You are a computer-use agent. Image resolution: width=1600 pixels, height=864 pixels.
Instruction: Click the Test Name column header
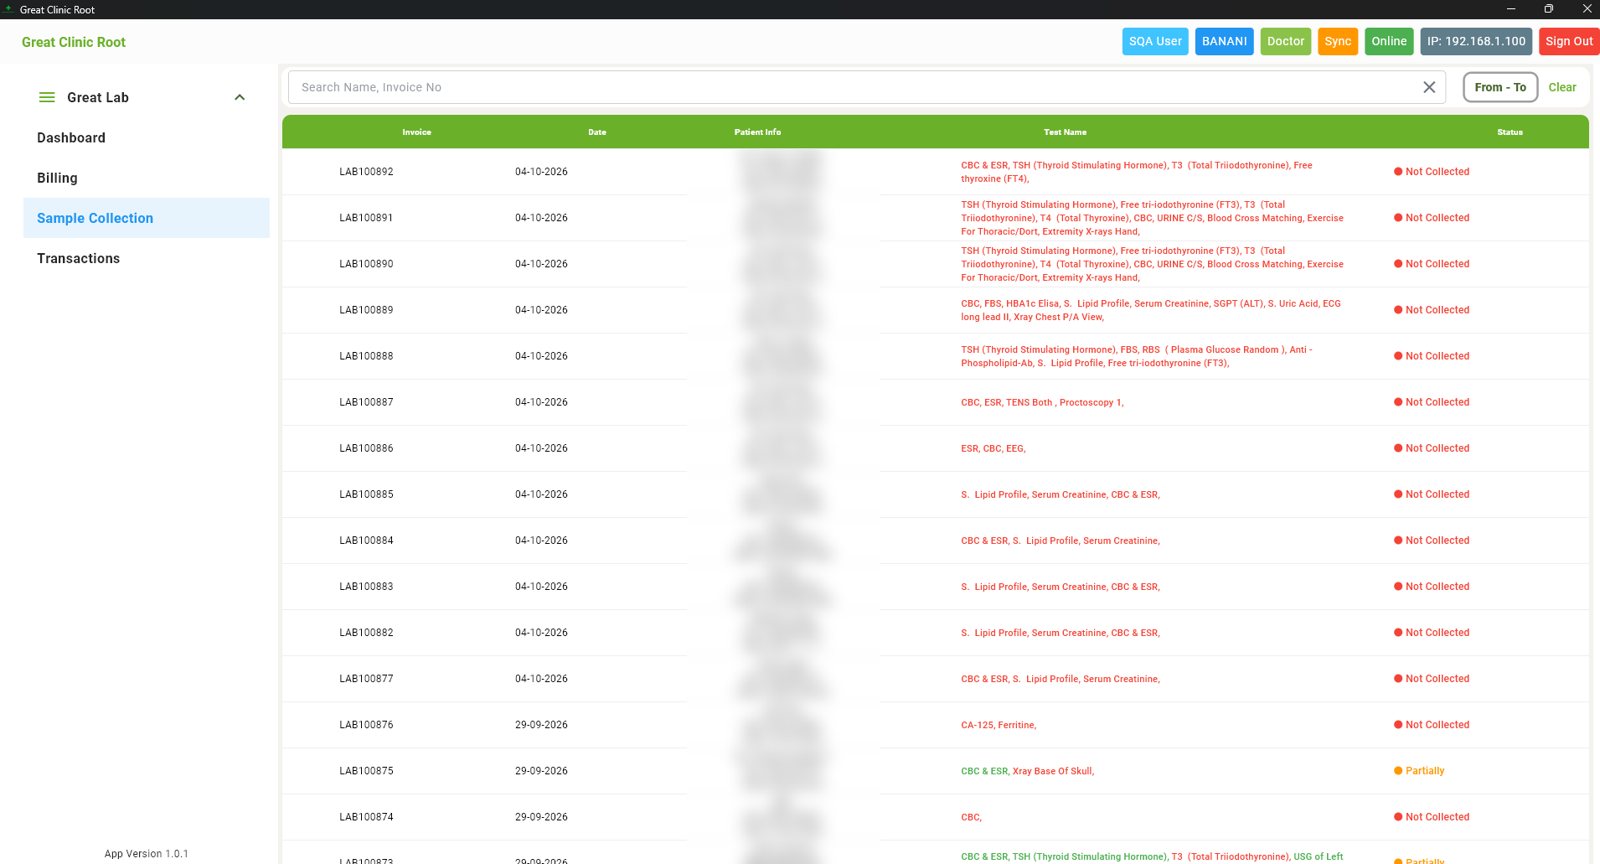tap(1065, 132)
